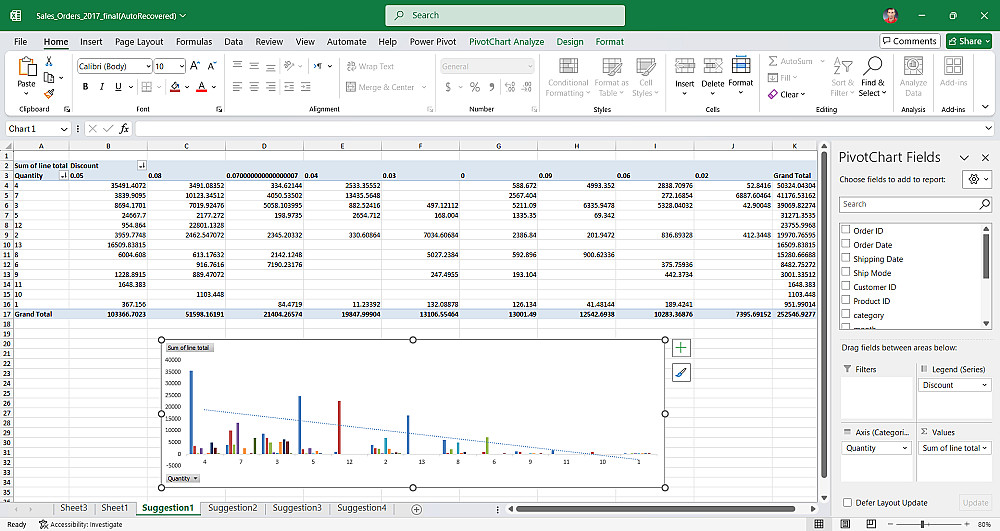Viewport: 1000px width, 531px height.
Task: Switch to the Suggestion2 sheet tab
Action: click(232, 508)
